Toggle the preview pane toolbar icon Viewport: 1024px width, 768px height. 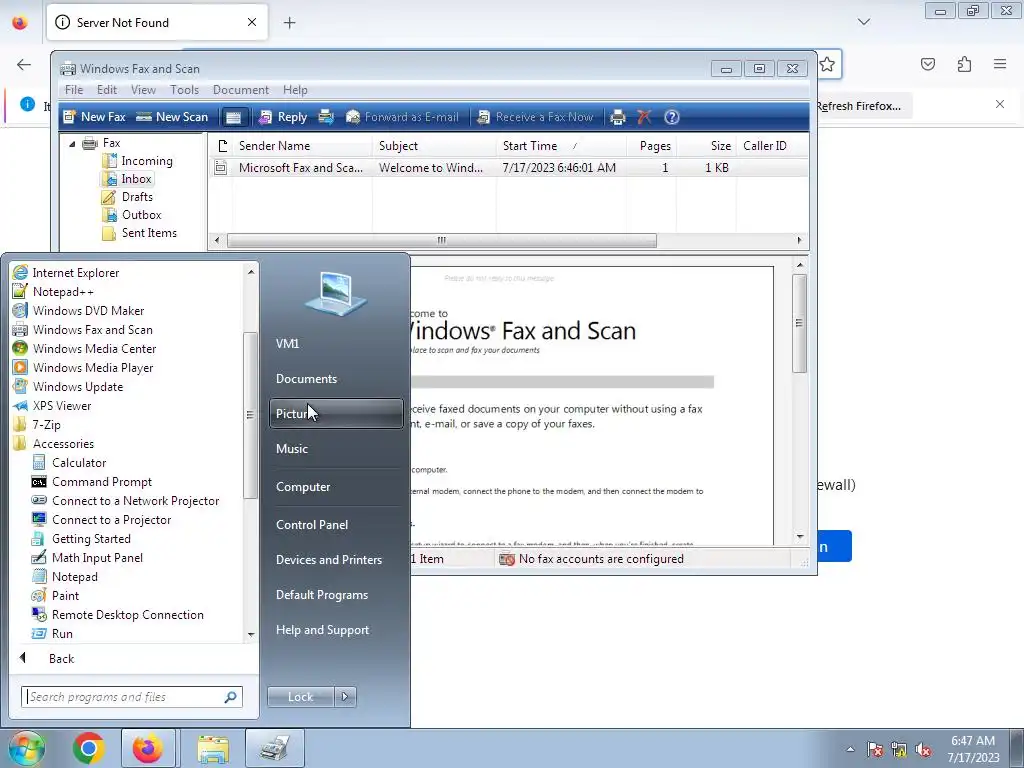(x=234, y=117)
